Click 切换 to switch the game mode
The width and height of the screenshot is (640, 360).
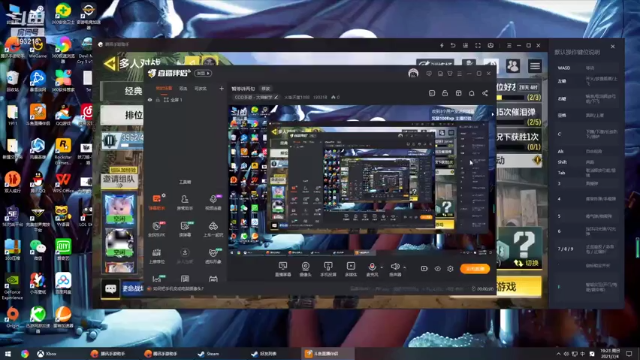(x=527, y=263)
